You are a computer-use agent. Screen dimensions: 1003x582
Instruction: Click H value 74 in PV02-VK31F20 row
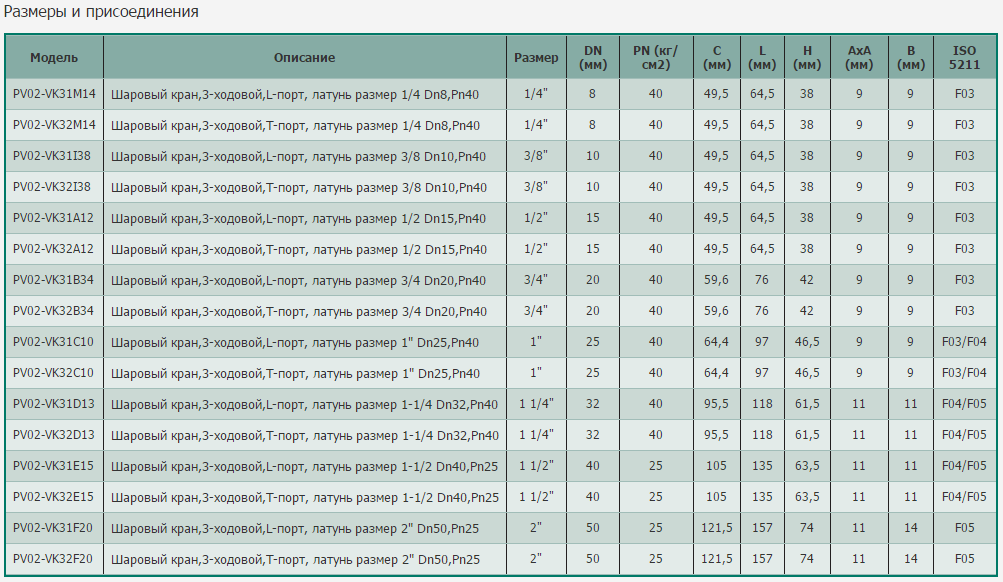pyautogui.click(x=807, y=528)
